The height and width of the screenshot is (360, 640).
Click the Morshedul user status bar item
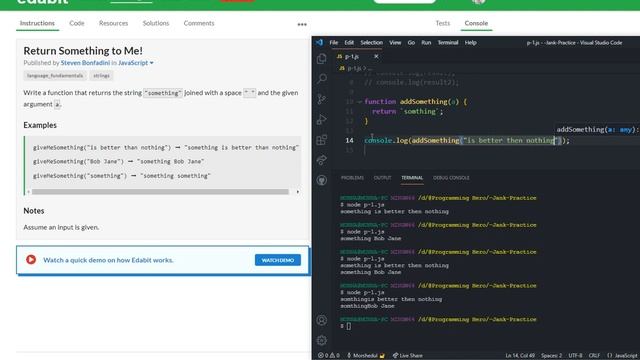[366, 356]
